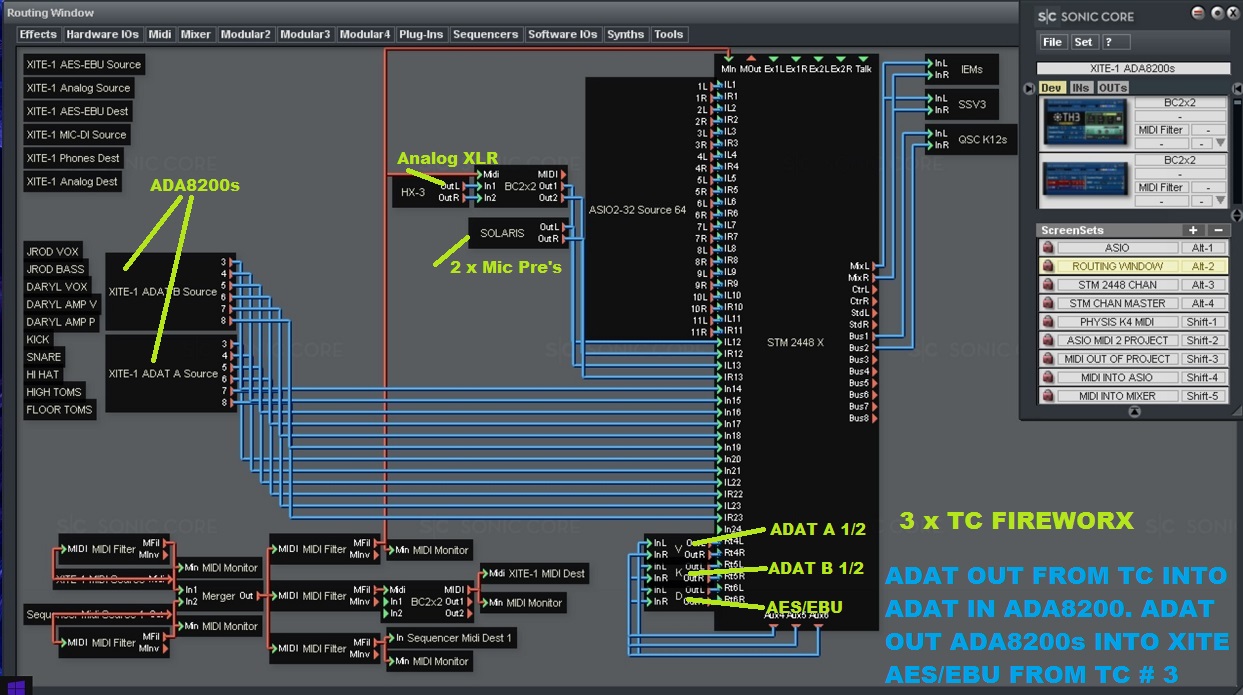Viewport: 1243px width, 695px height.
Task: Click the lock icon for PHYSIS K4 MIDI
Action: tap(1049, 322)
